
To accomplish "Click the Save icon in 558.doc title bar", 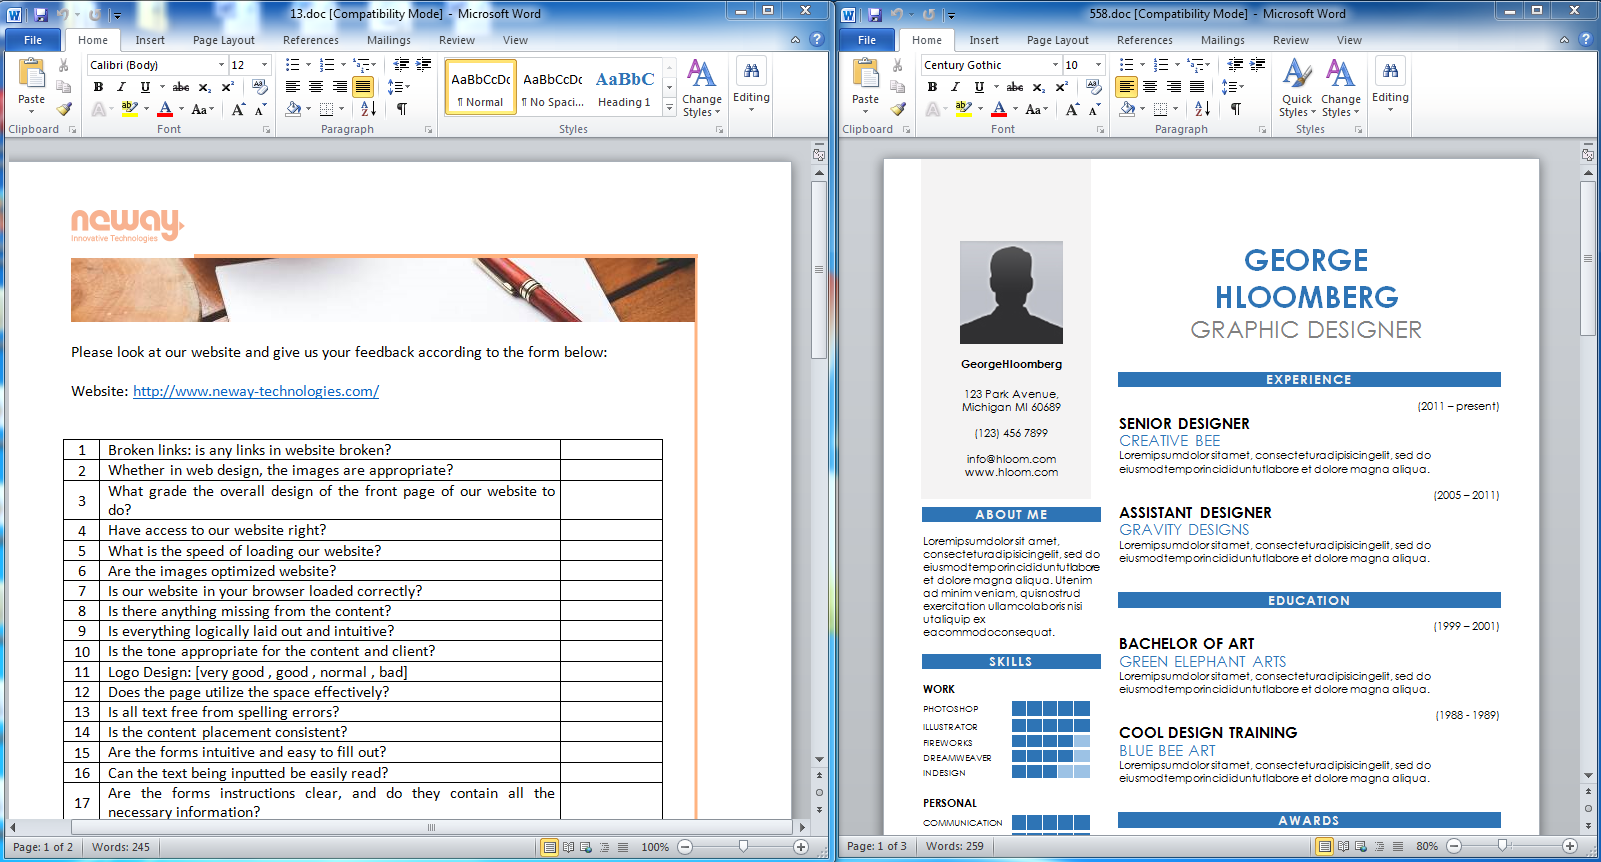I will click(874, 14).
